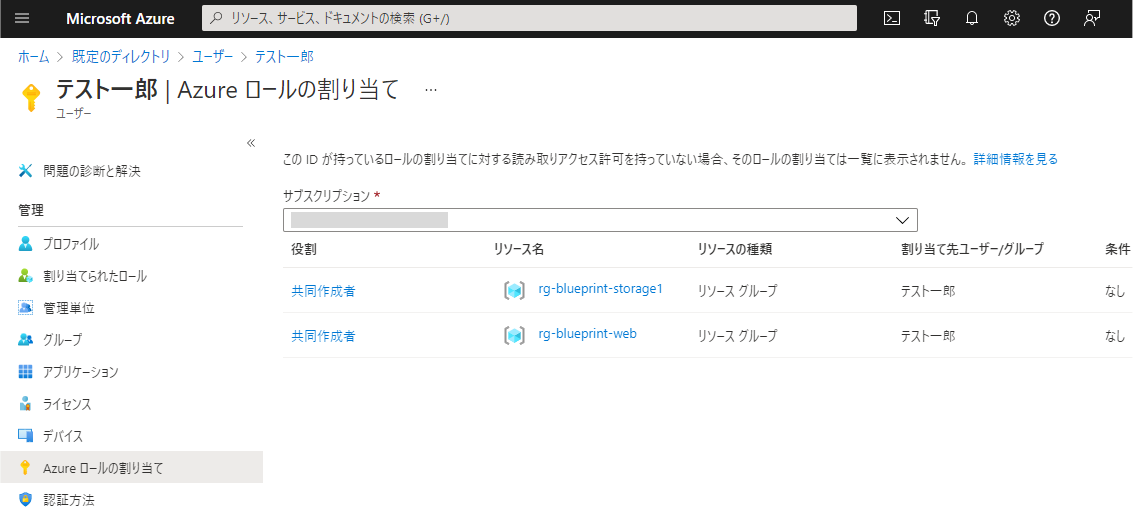
Task: Click テスト一郎 cell in rg-blueprint-web row
Action: click(x=928, y=336)
